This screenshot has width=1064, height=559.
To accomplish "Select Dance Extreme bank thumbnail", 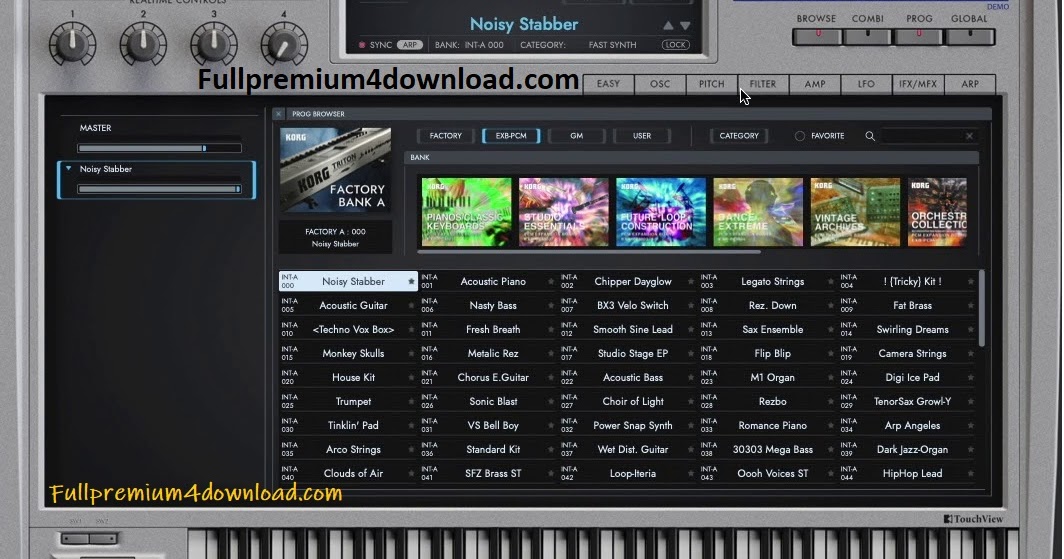I will (758, 212).
